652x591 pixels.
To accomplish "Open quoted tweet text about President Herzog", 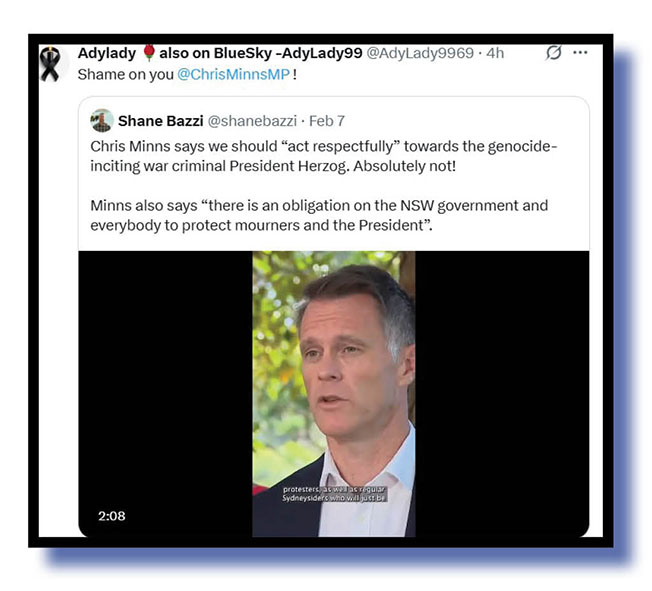I will [x=323, y=156].
